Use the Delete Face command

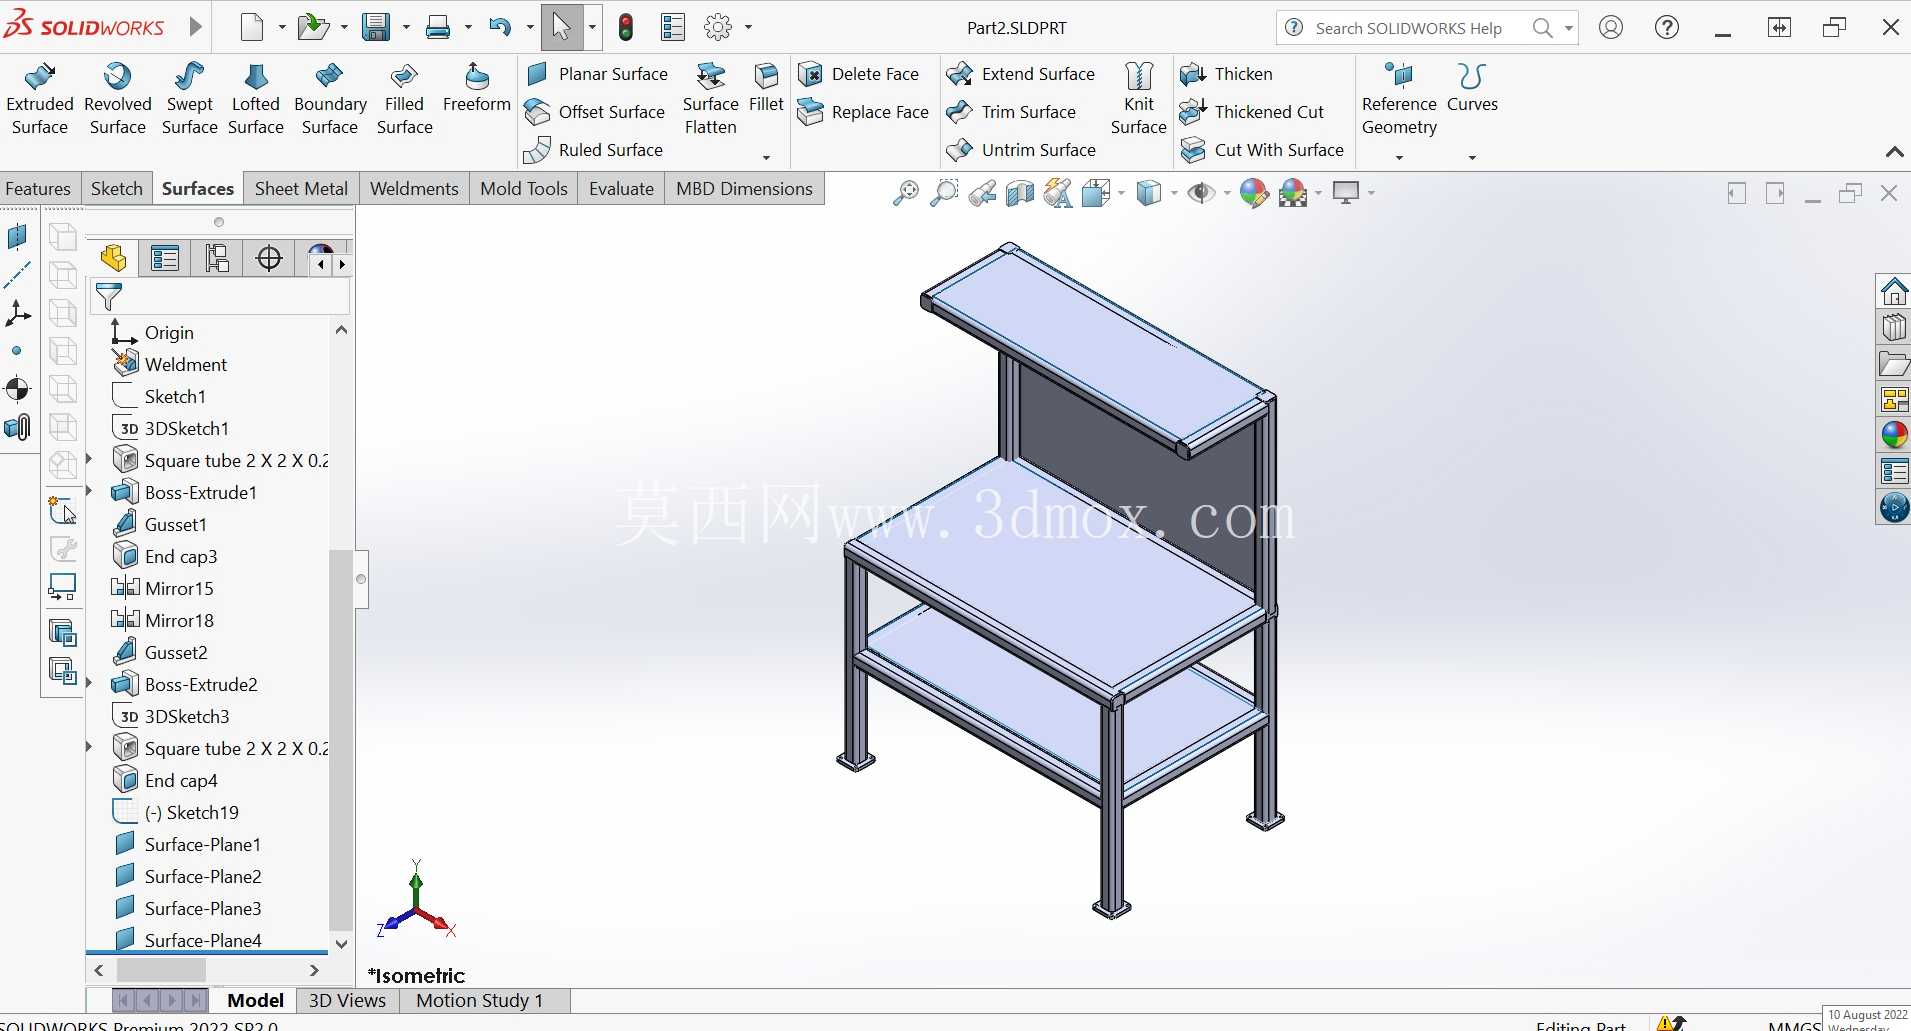[859, 74]
